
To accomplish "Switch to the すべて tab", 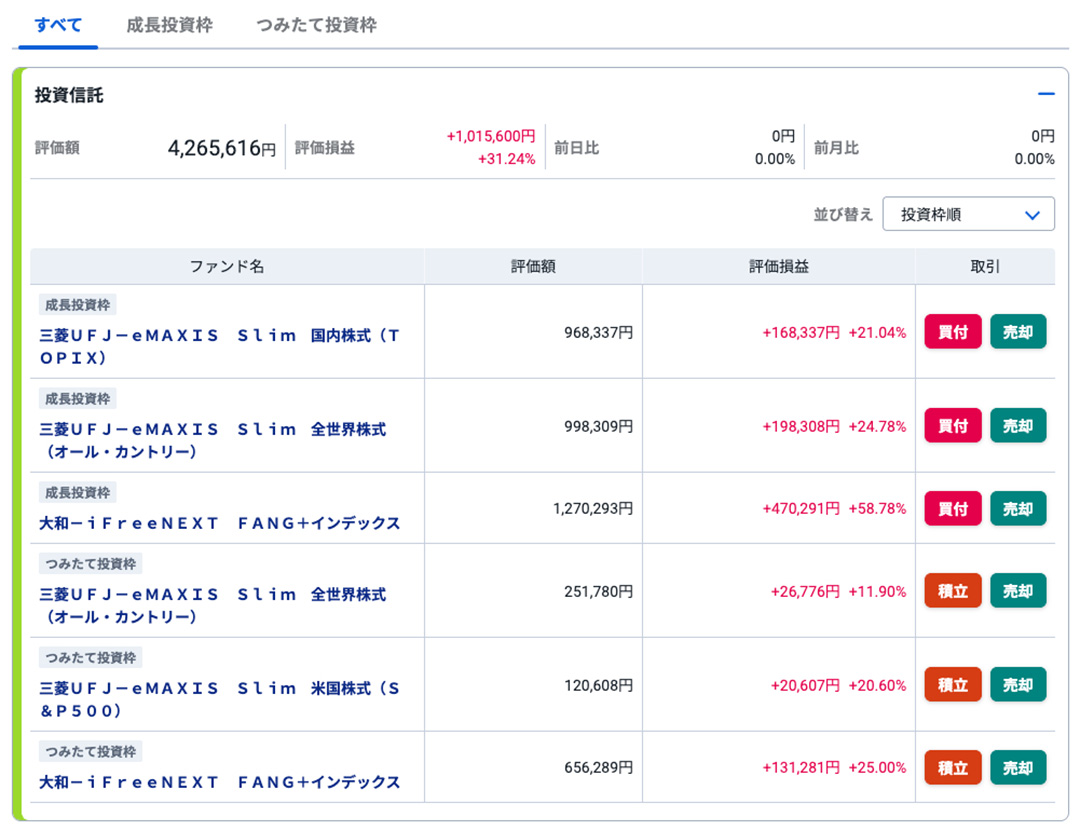I will (58, 25).
